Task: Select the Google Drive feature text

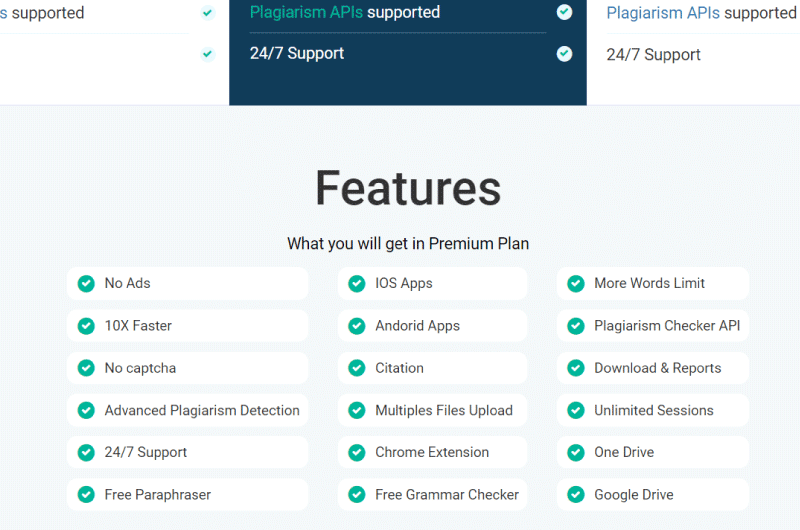Action: [634, 495]
